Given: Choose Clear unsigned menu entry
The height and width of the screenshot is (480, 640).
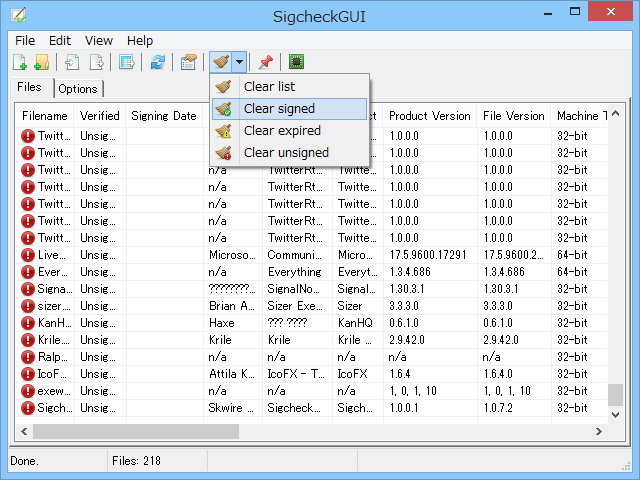Looking at the screenshot, I should click(x=289, y=153).
